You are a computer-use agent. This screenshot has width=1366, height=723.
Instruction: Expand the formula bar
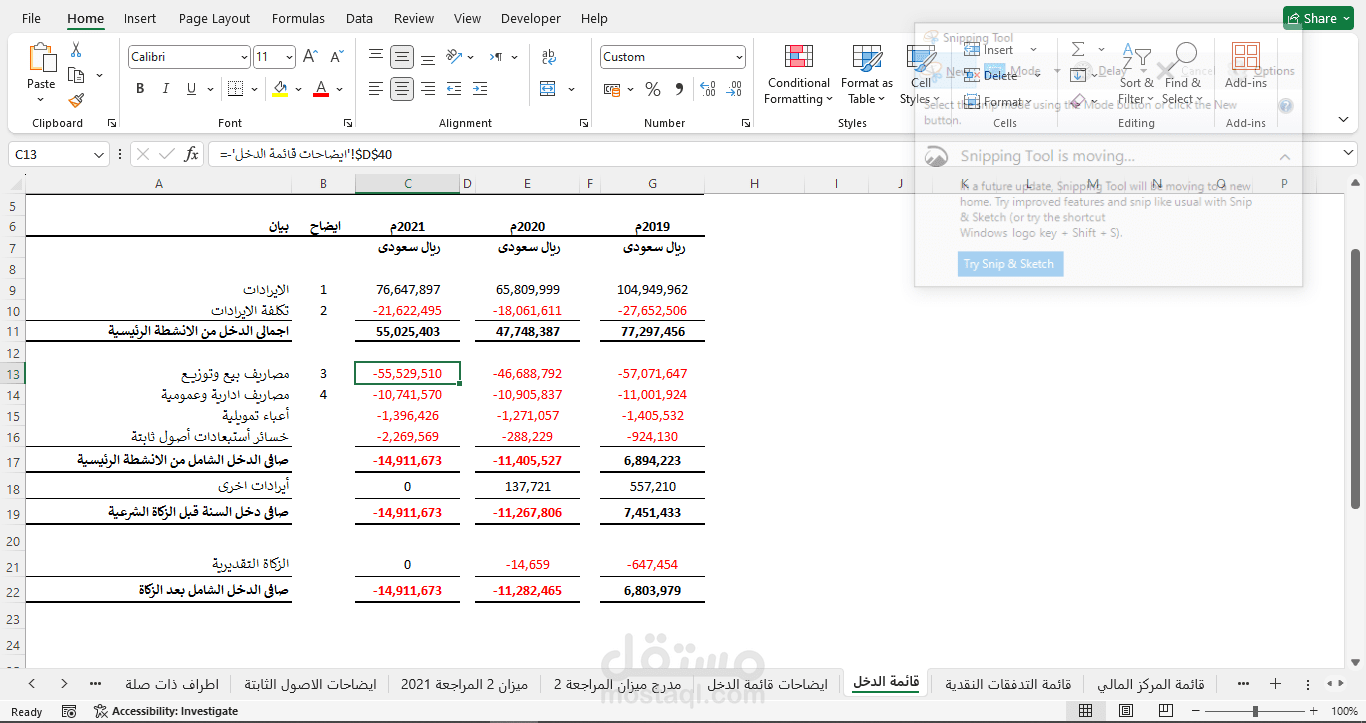(1348, 154)
